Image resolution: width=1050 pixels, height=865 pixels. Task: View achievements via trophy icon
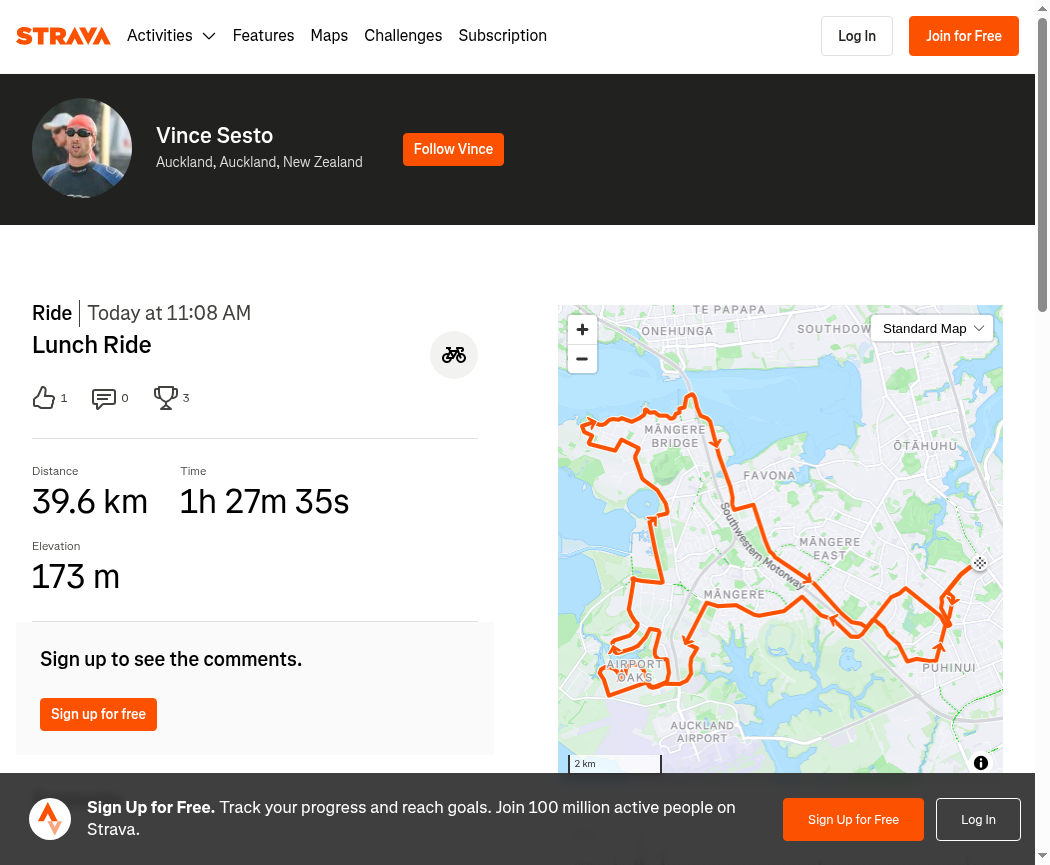pos(165,398)
